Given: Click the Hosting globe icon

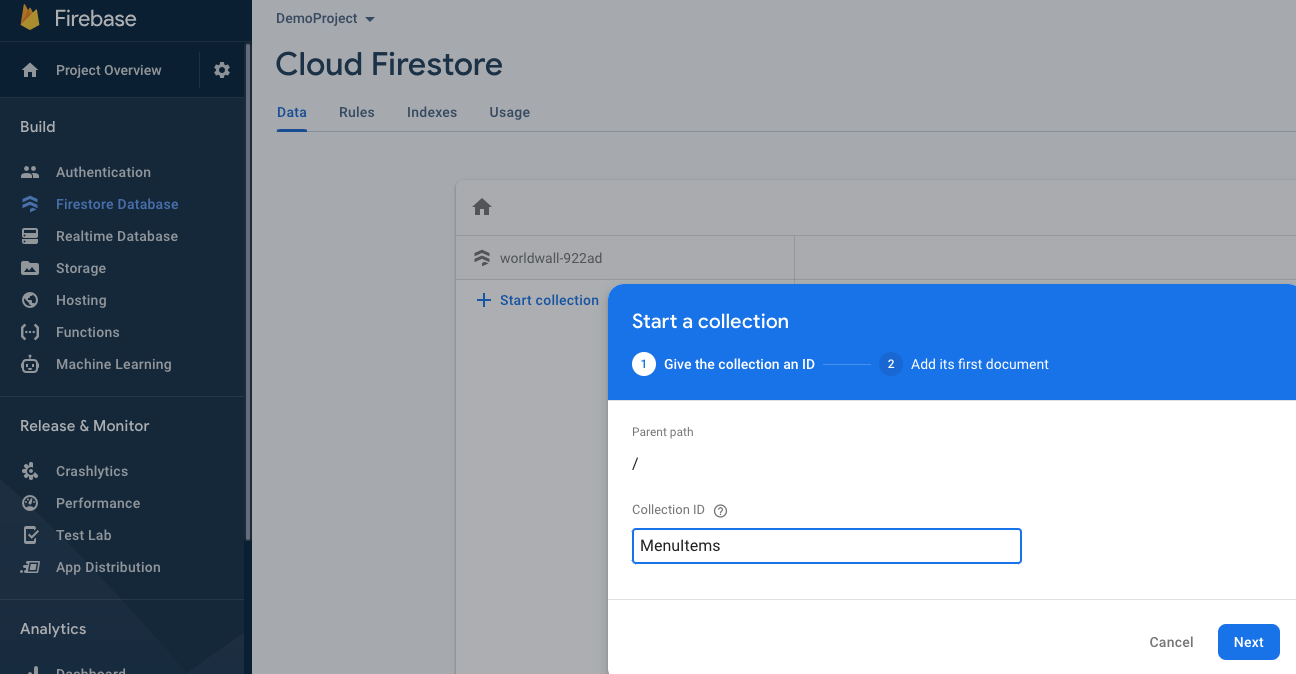Looking at the screenshot, I should [x=30, y=300].
